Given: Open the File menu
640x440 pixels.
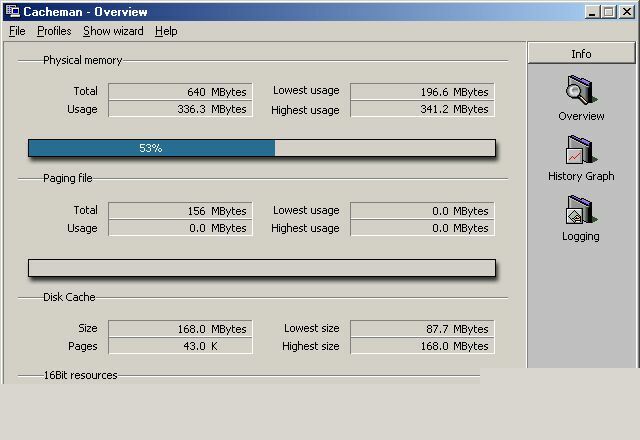Looking at the screenshot, I should [17, 31].
